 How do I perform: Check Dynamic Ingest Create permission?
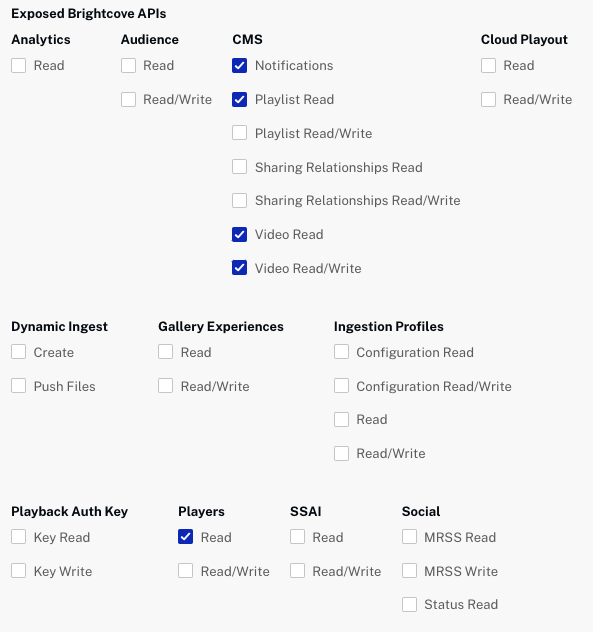click(19, 352)
